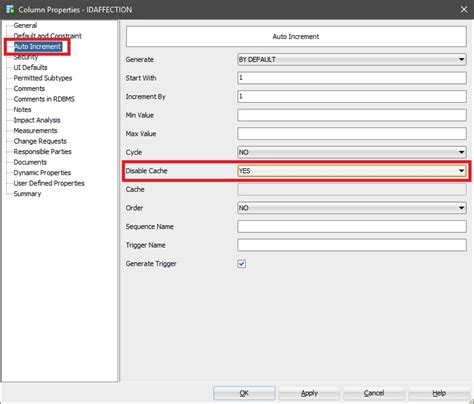Viewport: 474px width, 404px height.
Task: Select the Auto Increment tree item
Action: (37, 47)
